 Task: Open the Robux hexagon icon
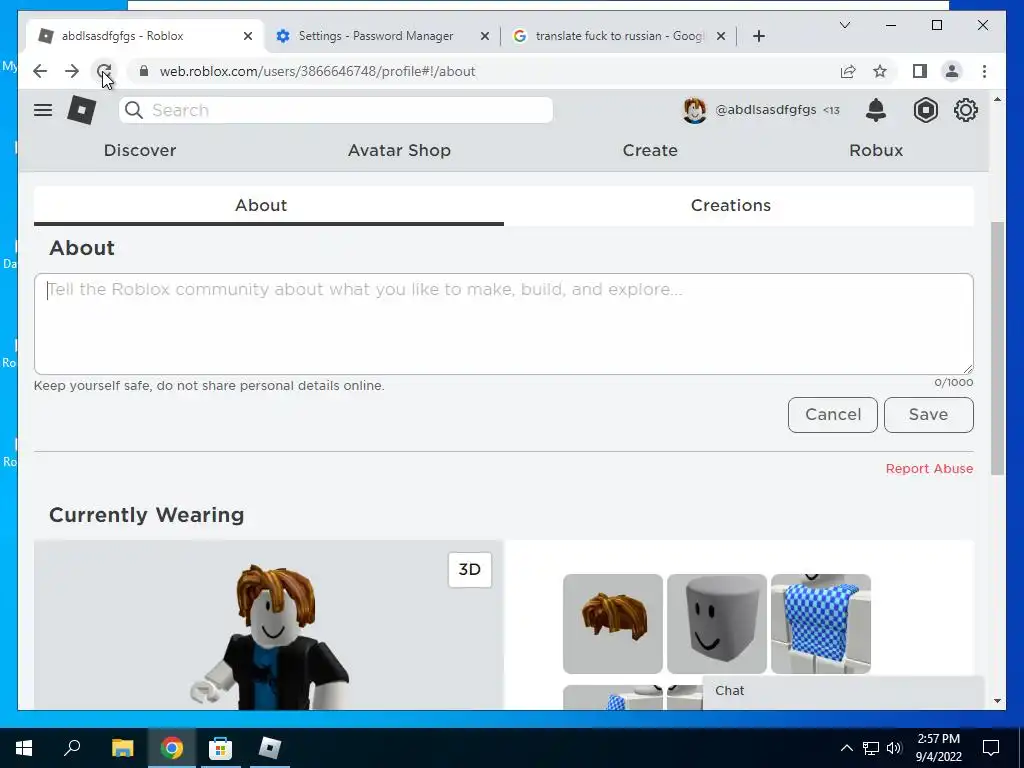[x=925, y=110]
